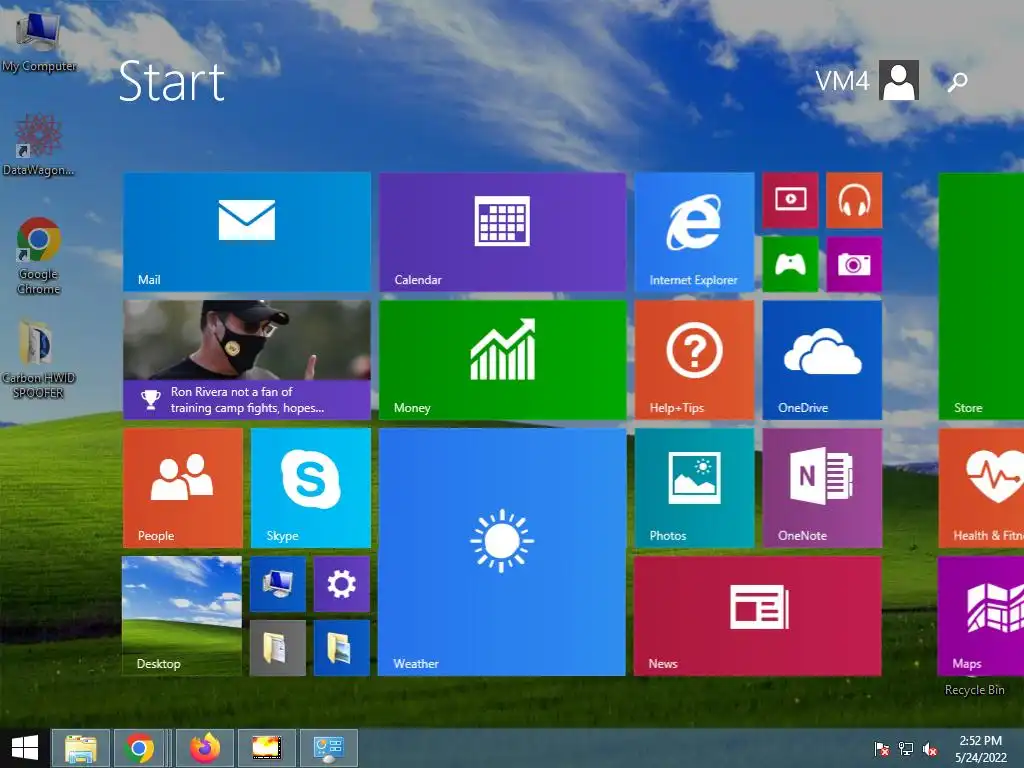1024x768 pixels.
Task: Open the Calendar tile
Action: coord(502,232)
